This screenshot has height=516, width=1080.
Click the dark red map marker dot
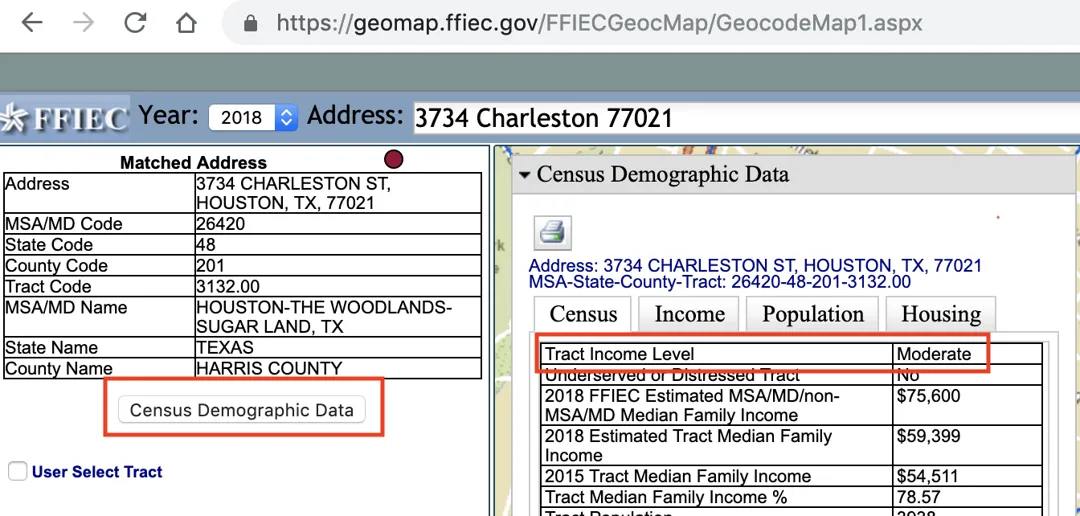click(393, 160)
